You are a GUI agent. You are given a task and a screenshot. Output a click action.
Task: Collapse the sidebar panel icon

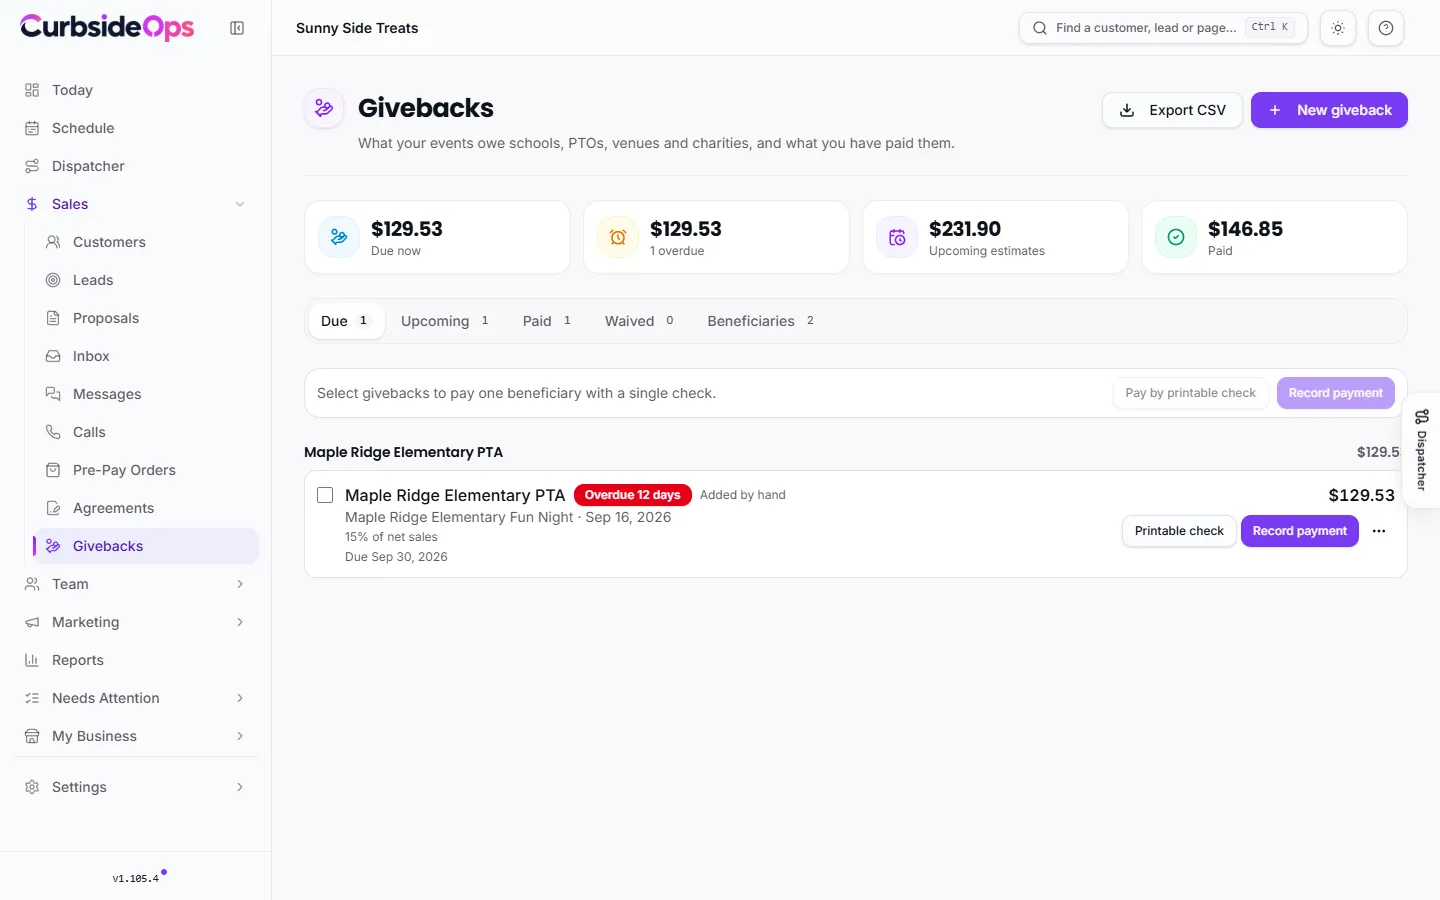pos(237,28)
